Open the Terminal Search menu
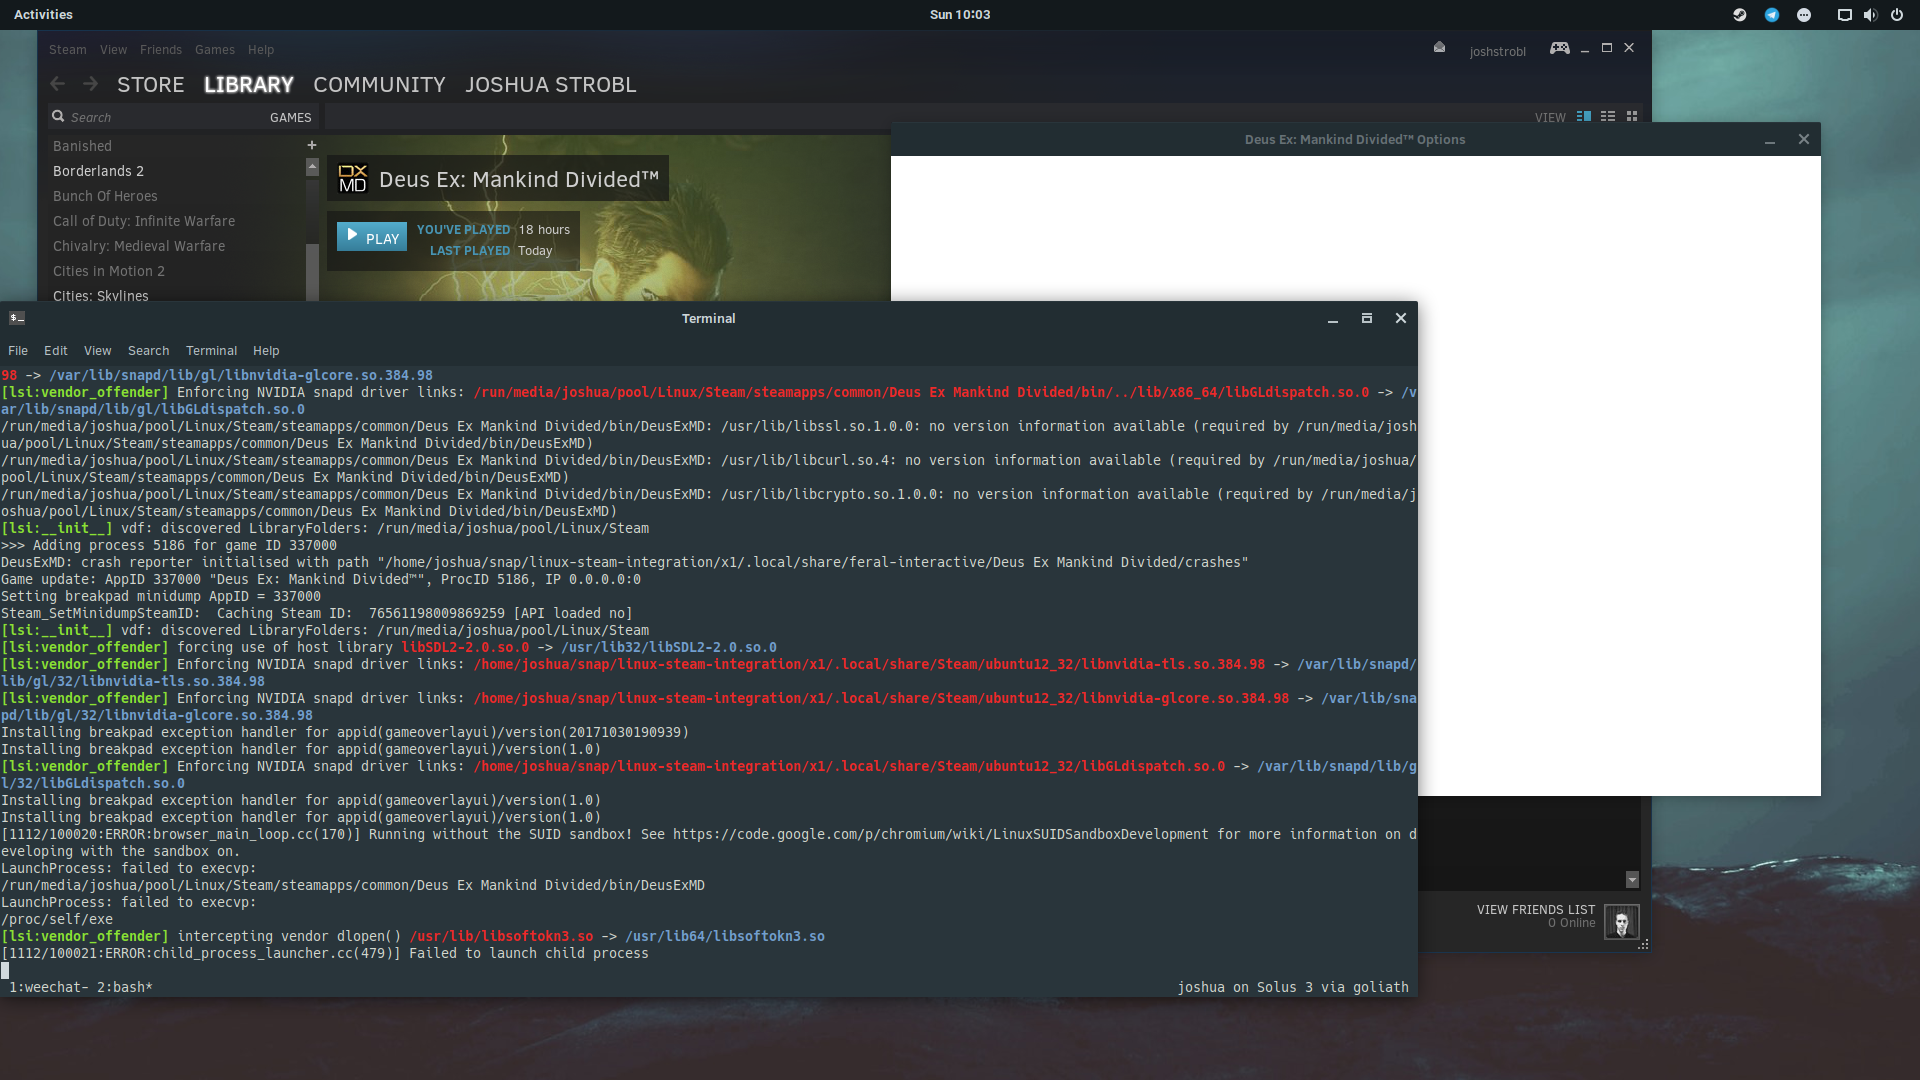1920x1080 pixels. [x=148, y=351]
